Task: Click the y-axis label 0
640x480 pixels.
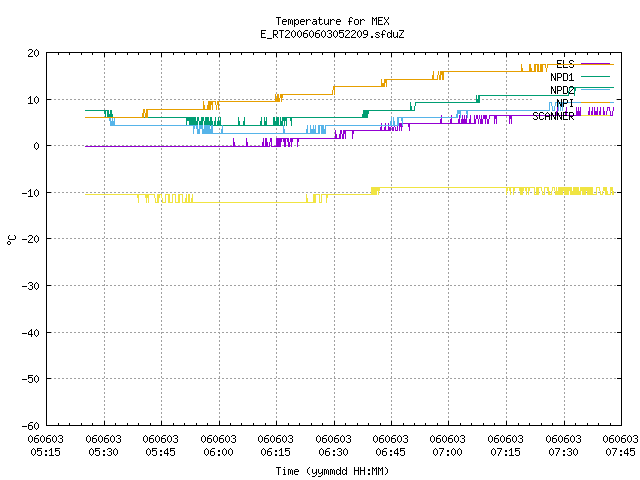Action: pos(37,146)
